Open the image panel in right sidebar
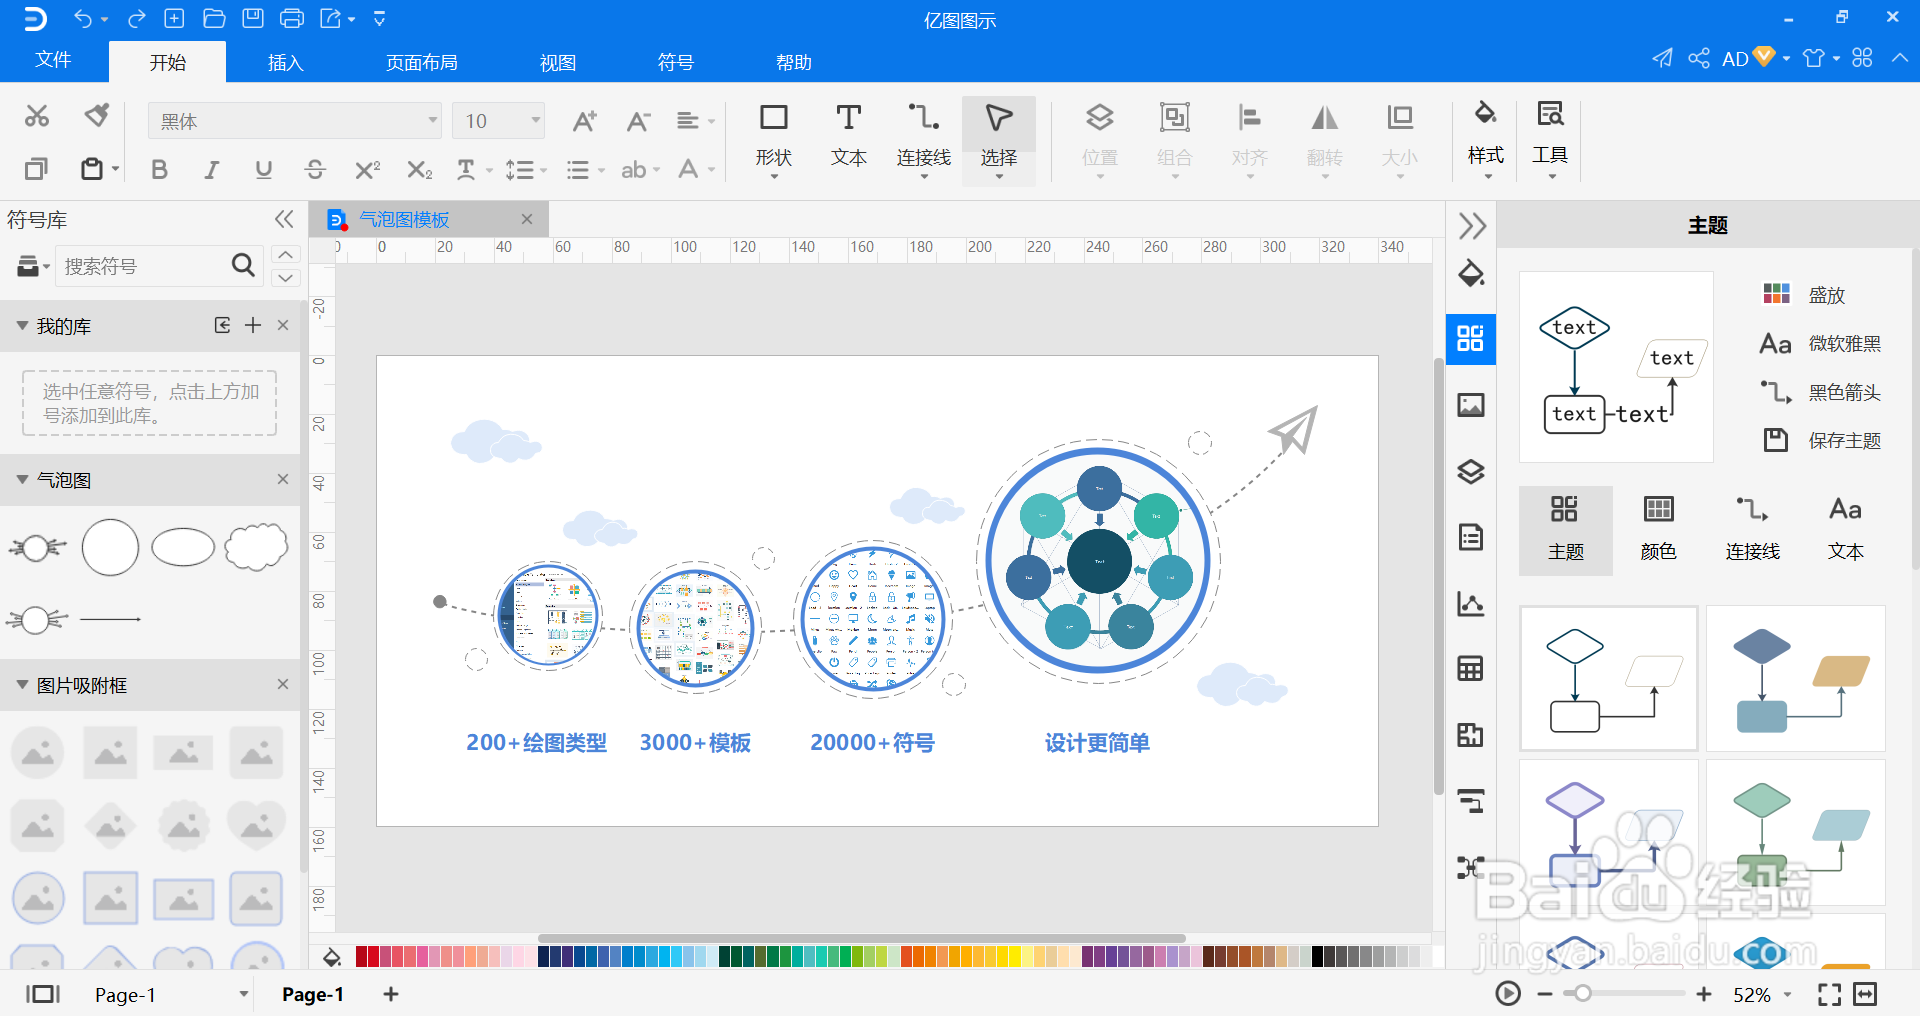The image size is (1920, 1016). [1471, 405]
